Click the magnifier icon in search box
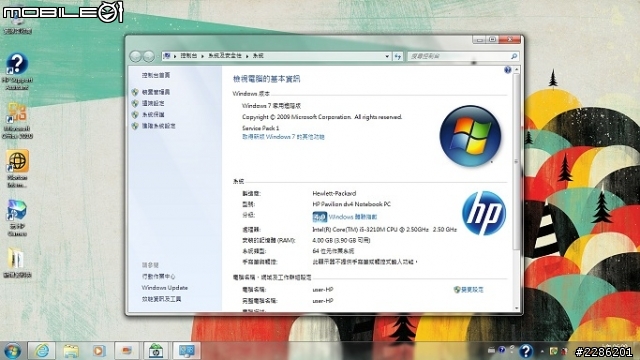 click(x=514, y=56)
